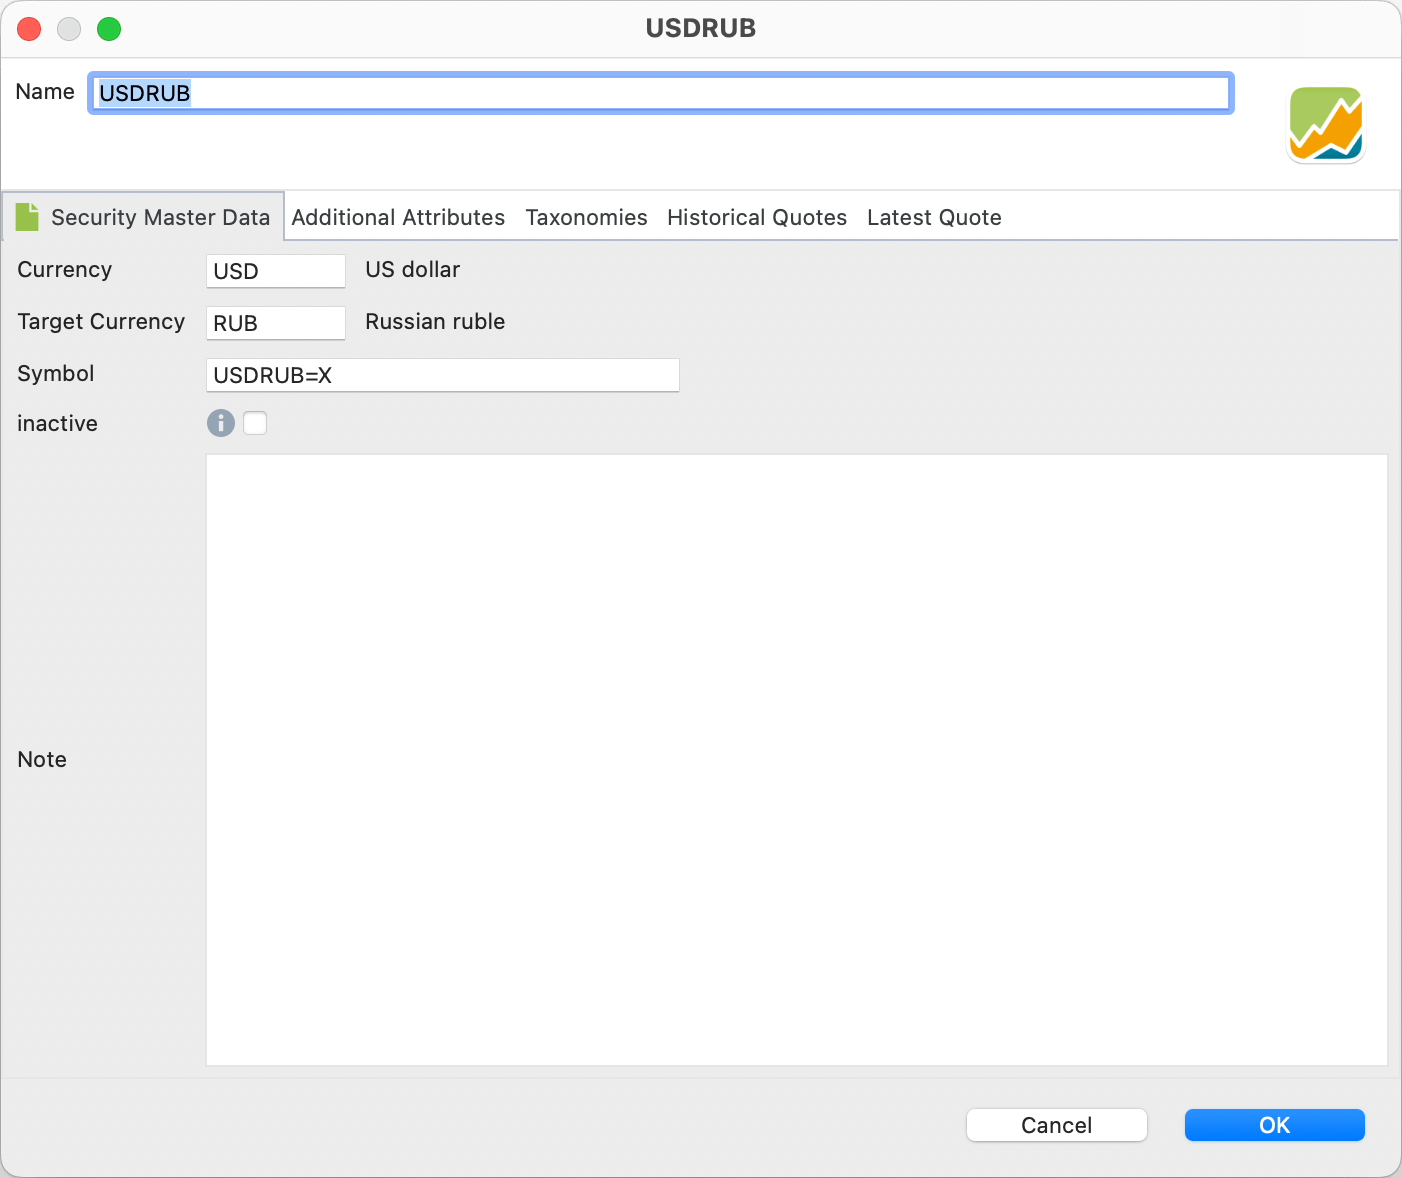Click the 'Name' label

45,92
